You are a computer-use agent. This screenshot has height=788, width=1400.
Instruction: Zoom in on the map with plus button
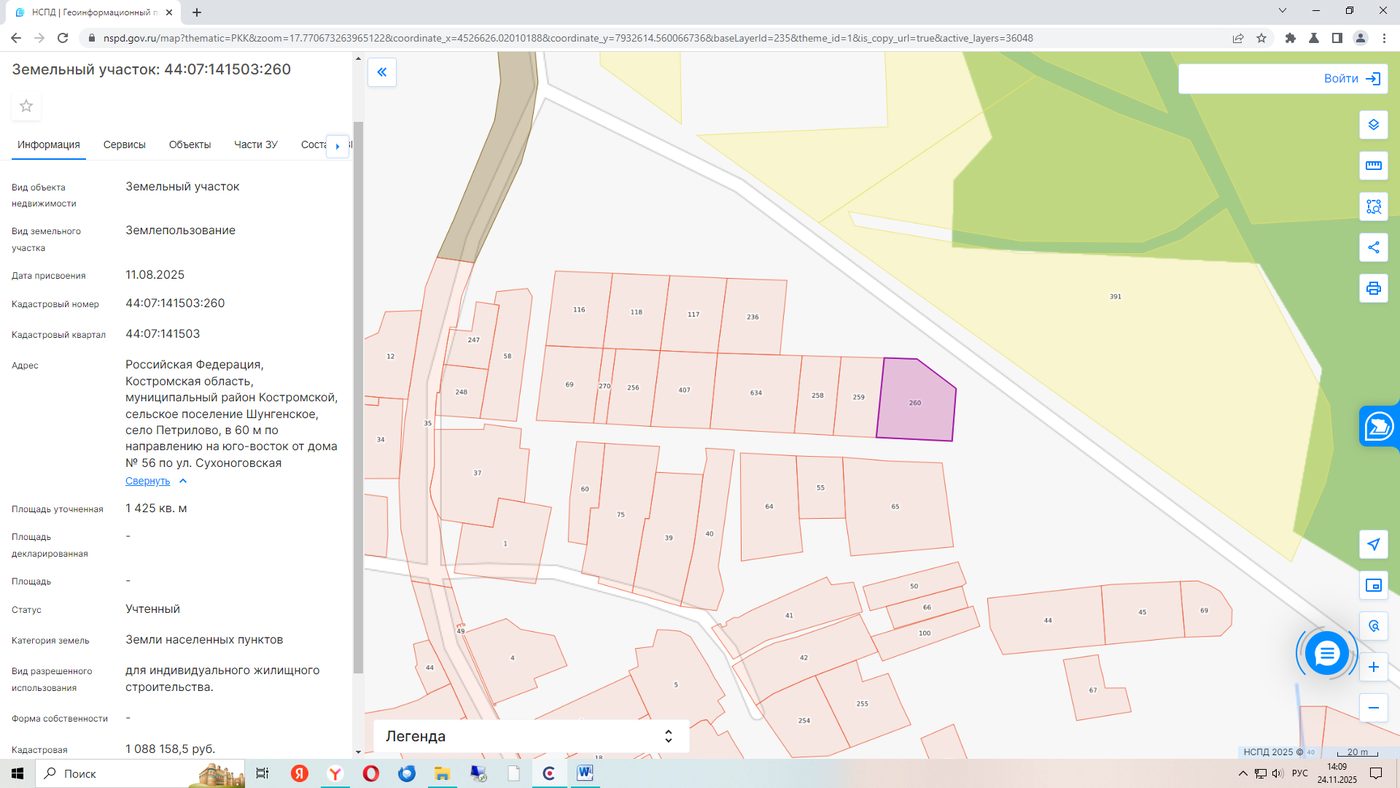(x=1373, y=667)
